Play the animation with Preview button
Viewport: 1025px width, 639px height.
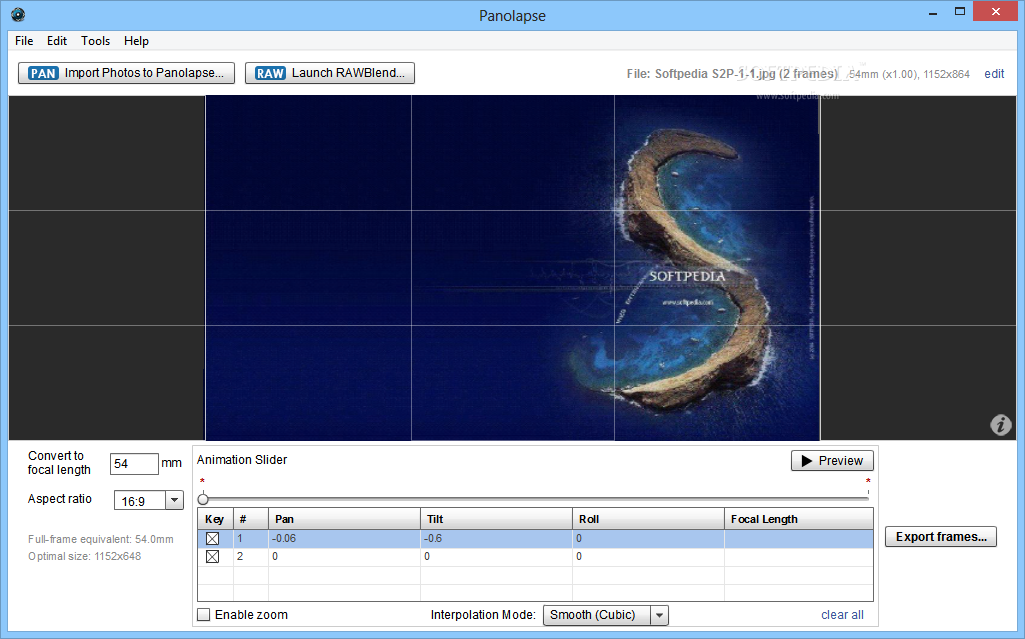click(x=832, y=461)
